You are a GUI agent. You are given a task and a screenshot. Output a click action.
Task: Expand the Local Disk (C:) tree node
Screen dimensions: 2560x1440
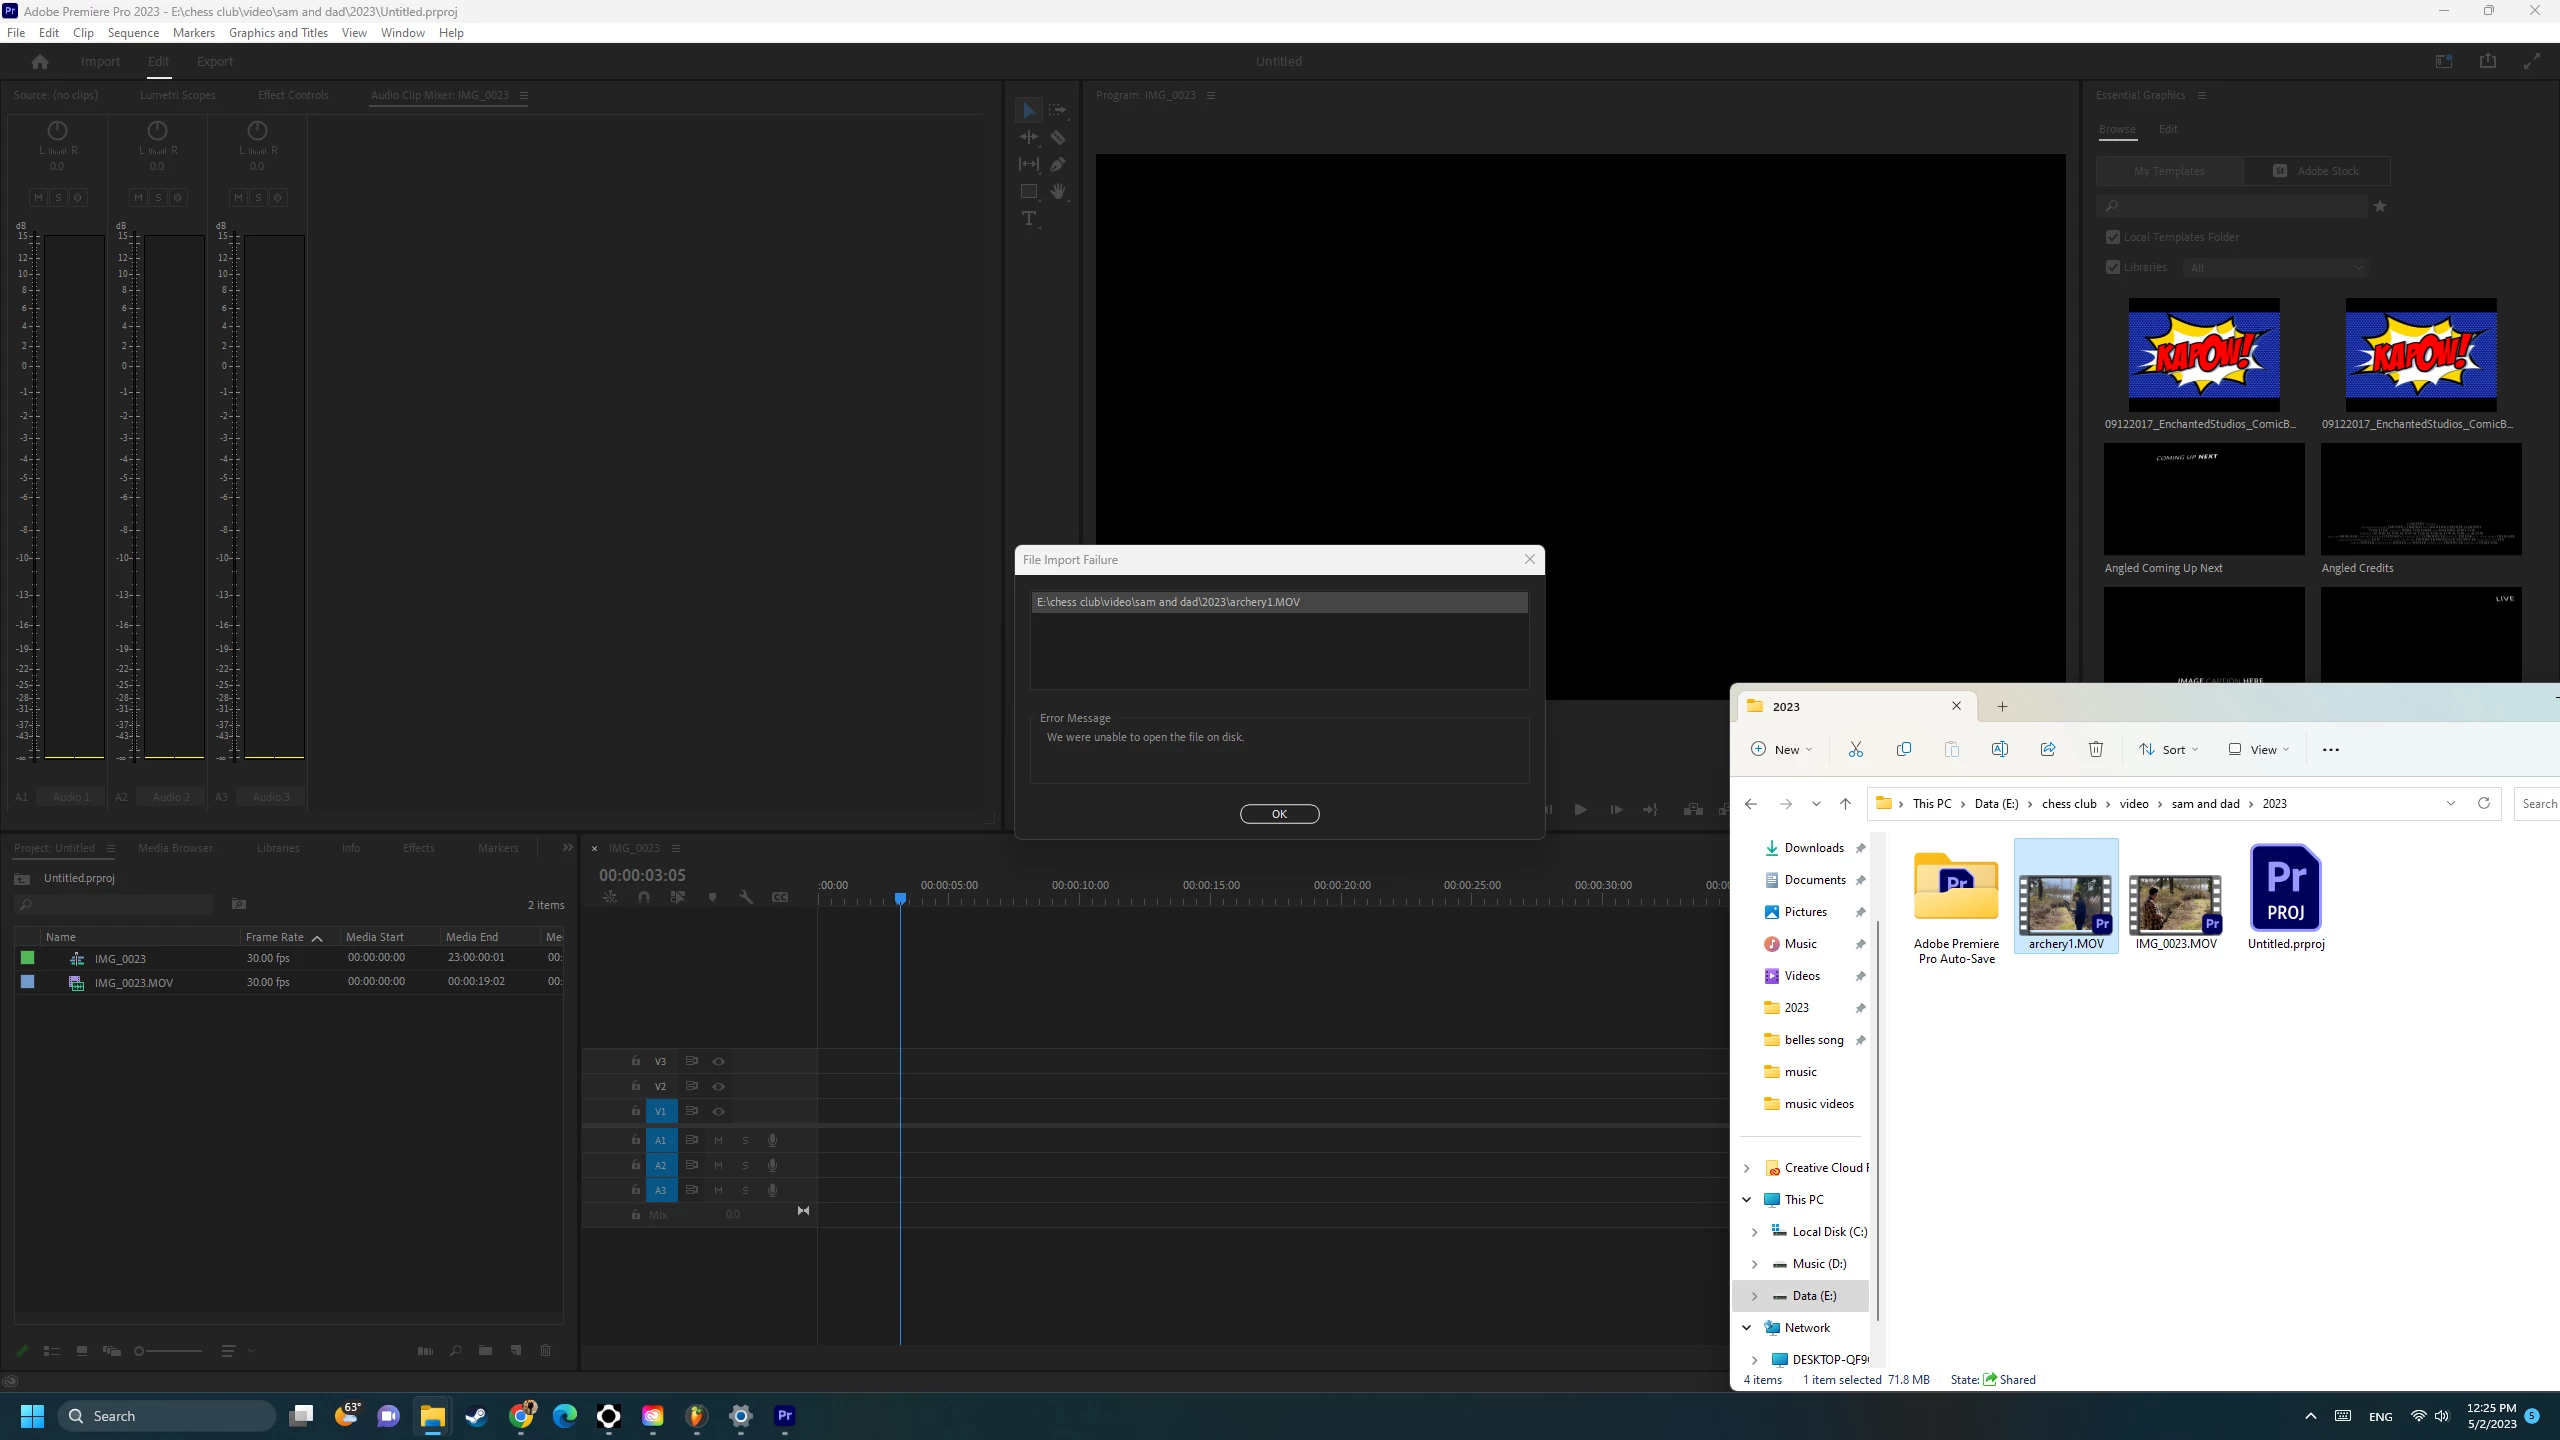click(x=1754, y=1232)
